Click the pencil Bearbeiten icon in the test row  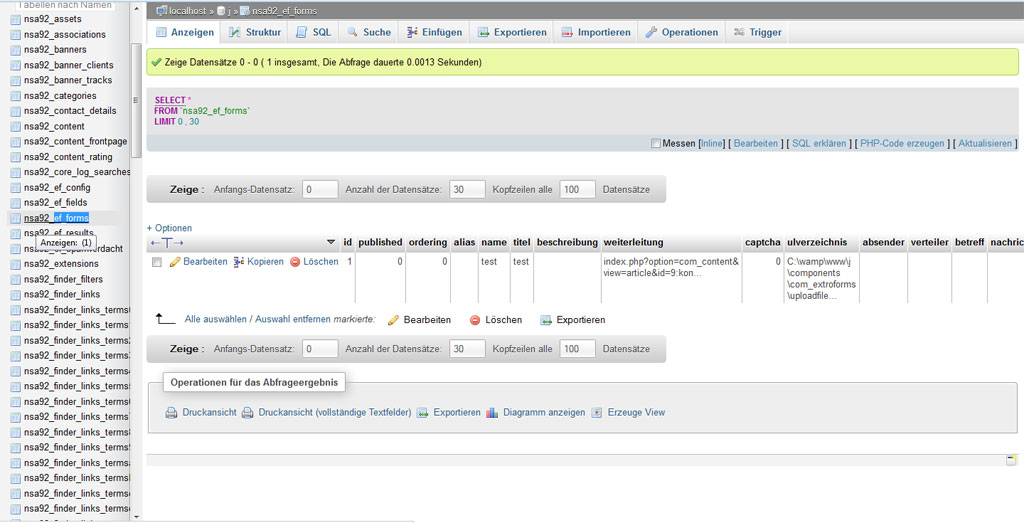click(175, 262)
